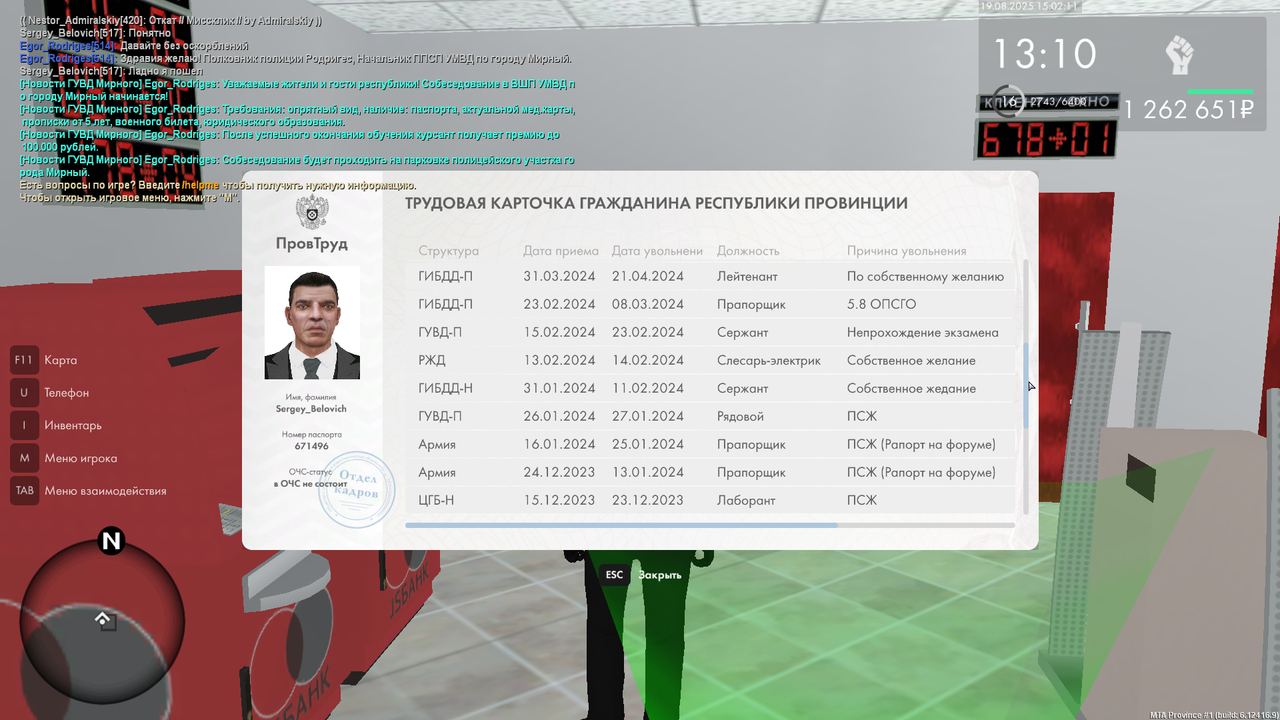Click the Дата увольнени column header
The height and width of the screenshot is (720, 1280).
tap(657, 251)
